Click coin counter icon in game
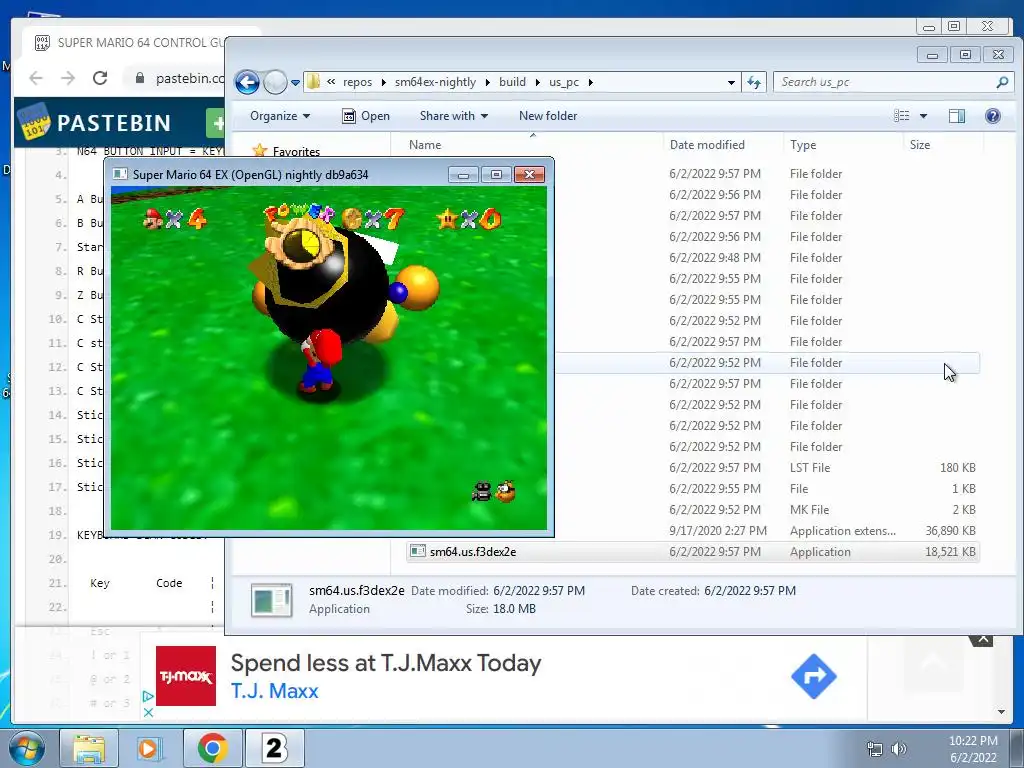Image resolution: width=1024 pixels, height=768 pixels. pos(352,218)
